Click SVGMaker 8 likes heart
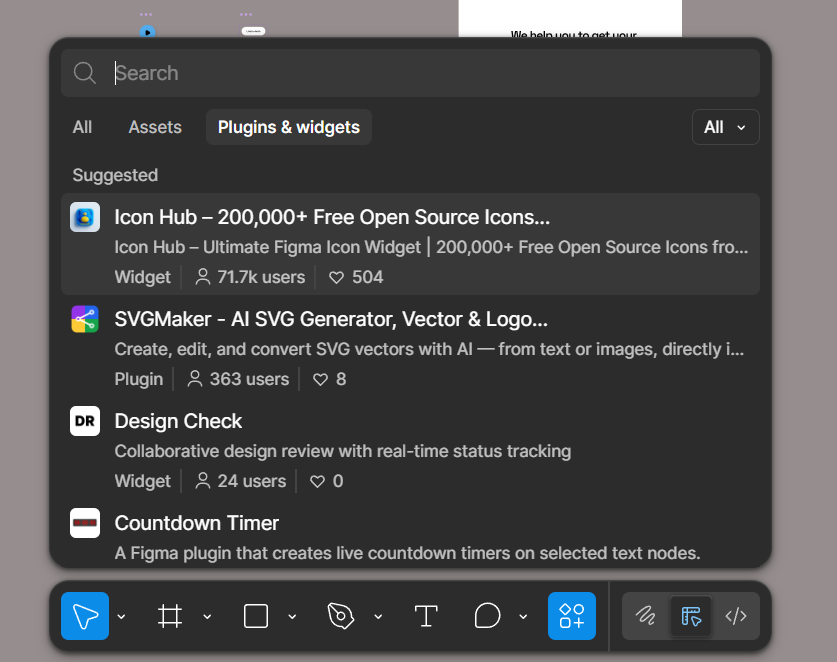The image size is (837, 662). tap(320, 380)
